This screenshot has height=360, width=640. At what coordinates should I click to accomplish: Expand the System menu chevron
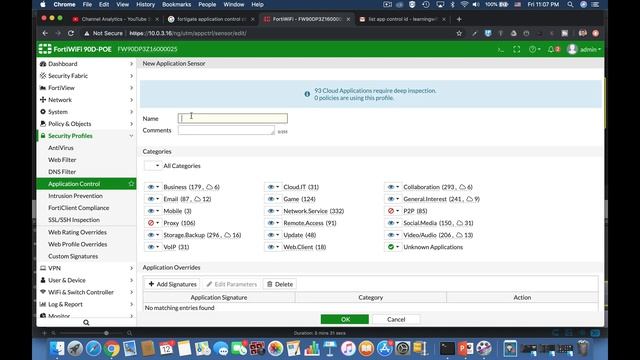pyautogui.click(x=131, y=112)
